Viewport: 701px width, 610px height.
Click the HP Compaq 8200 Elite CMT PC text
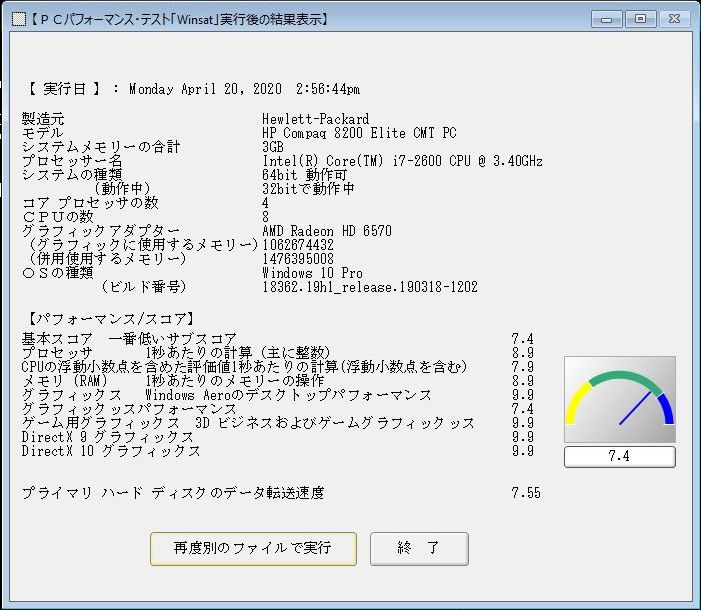point(359,133)
